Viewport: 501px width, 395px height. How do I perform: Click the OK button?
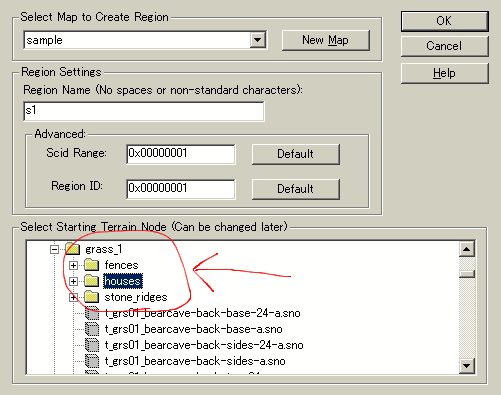[x=445, y=21]
